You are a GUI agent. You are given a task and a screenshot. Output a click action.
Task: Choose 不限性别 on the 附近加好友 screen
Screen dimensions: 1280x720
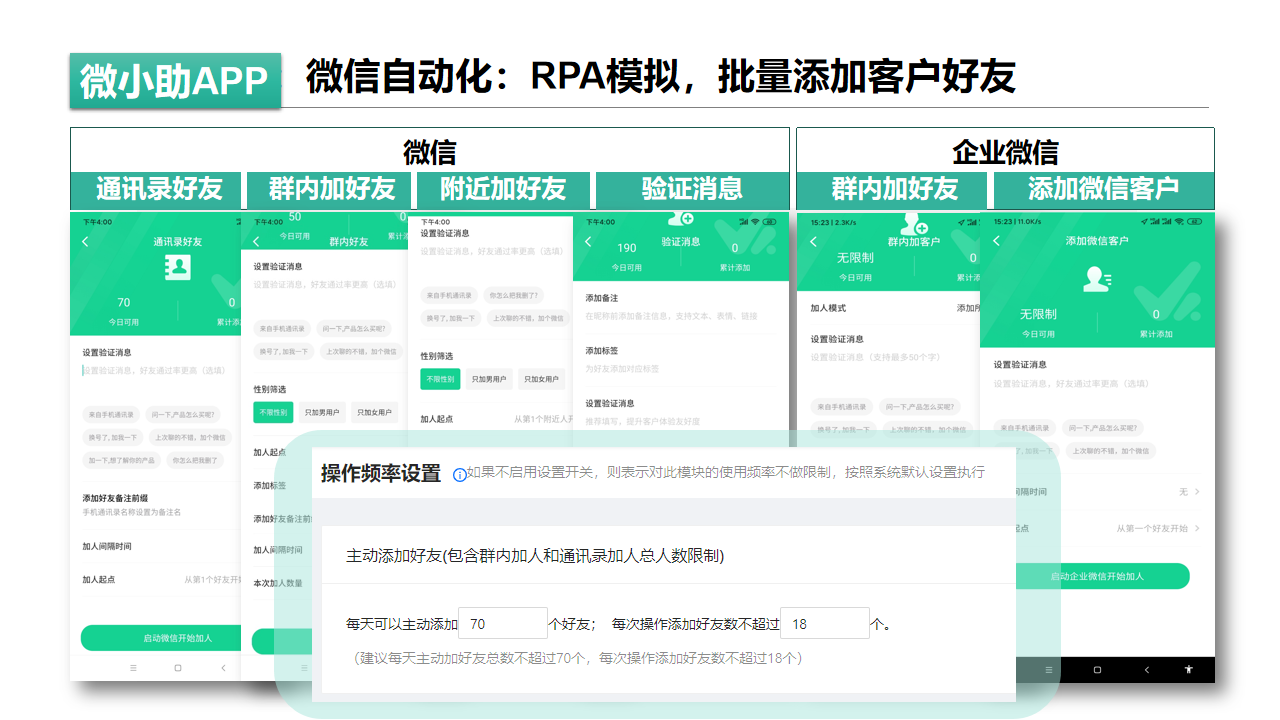pyautogui.click(x=440, y=379)
